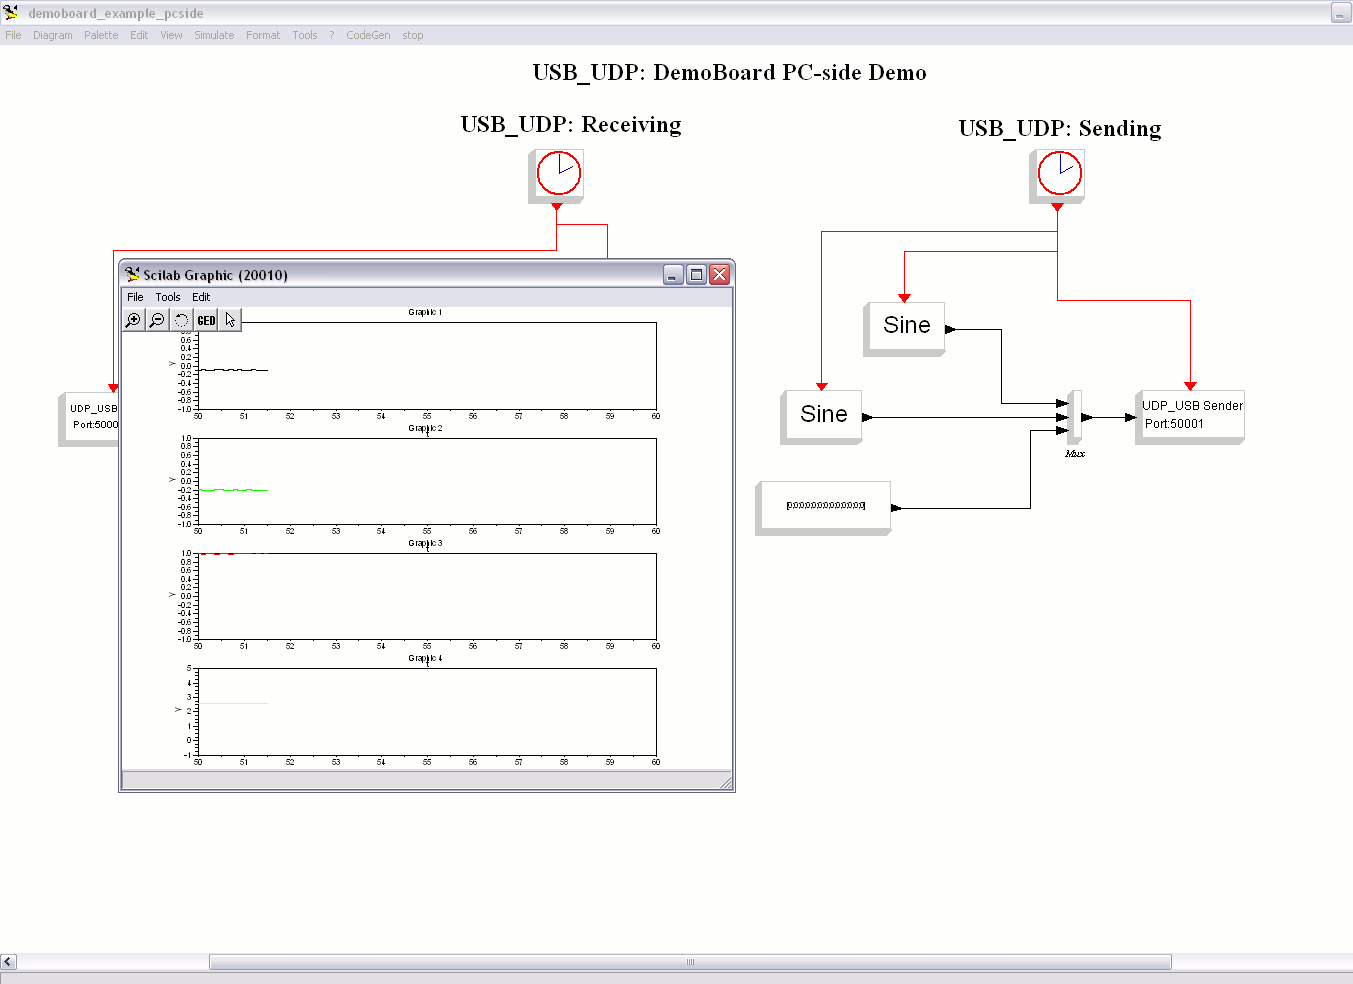The width and height of the screenshot is (1353, 984).
Task: Open the Palette menu
Action: [x=101, y=35]
